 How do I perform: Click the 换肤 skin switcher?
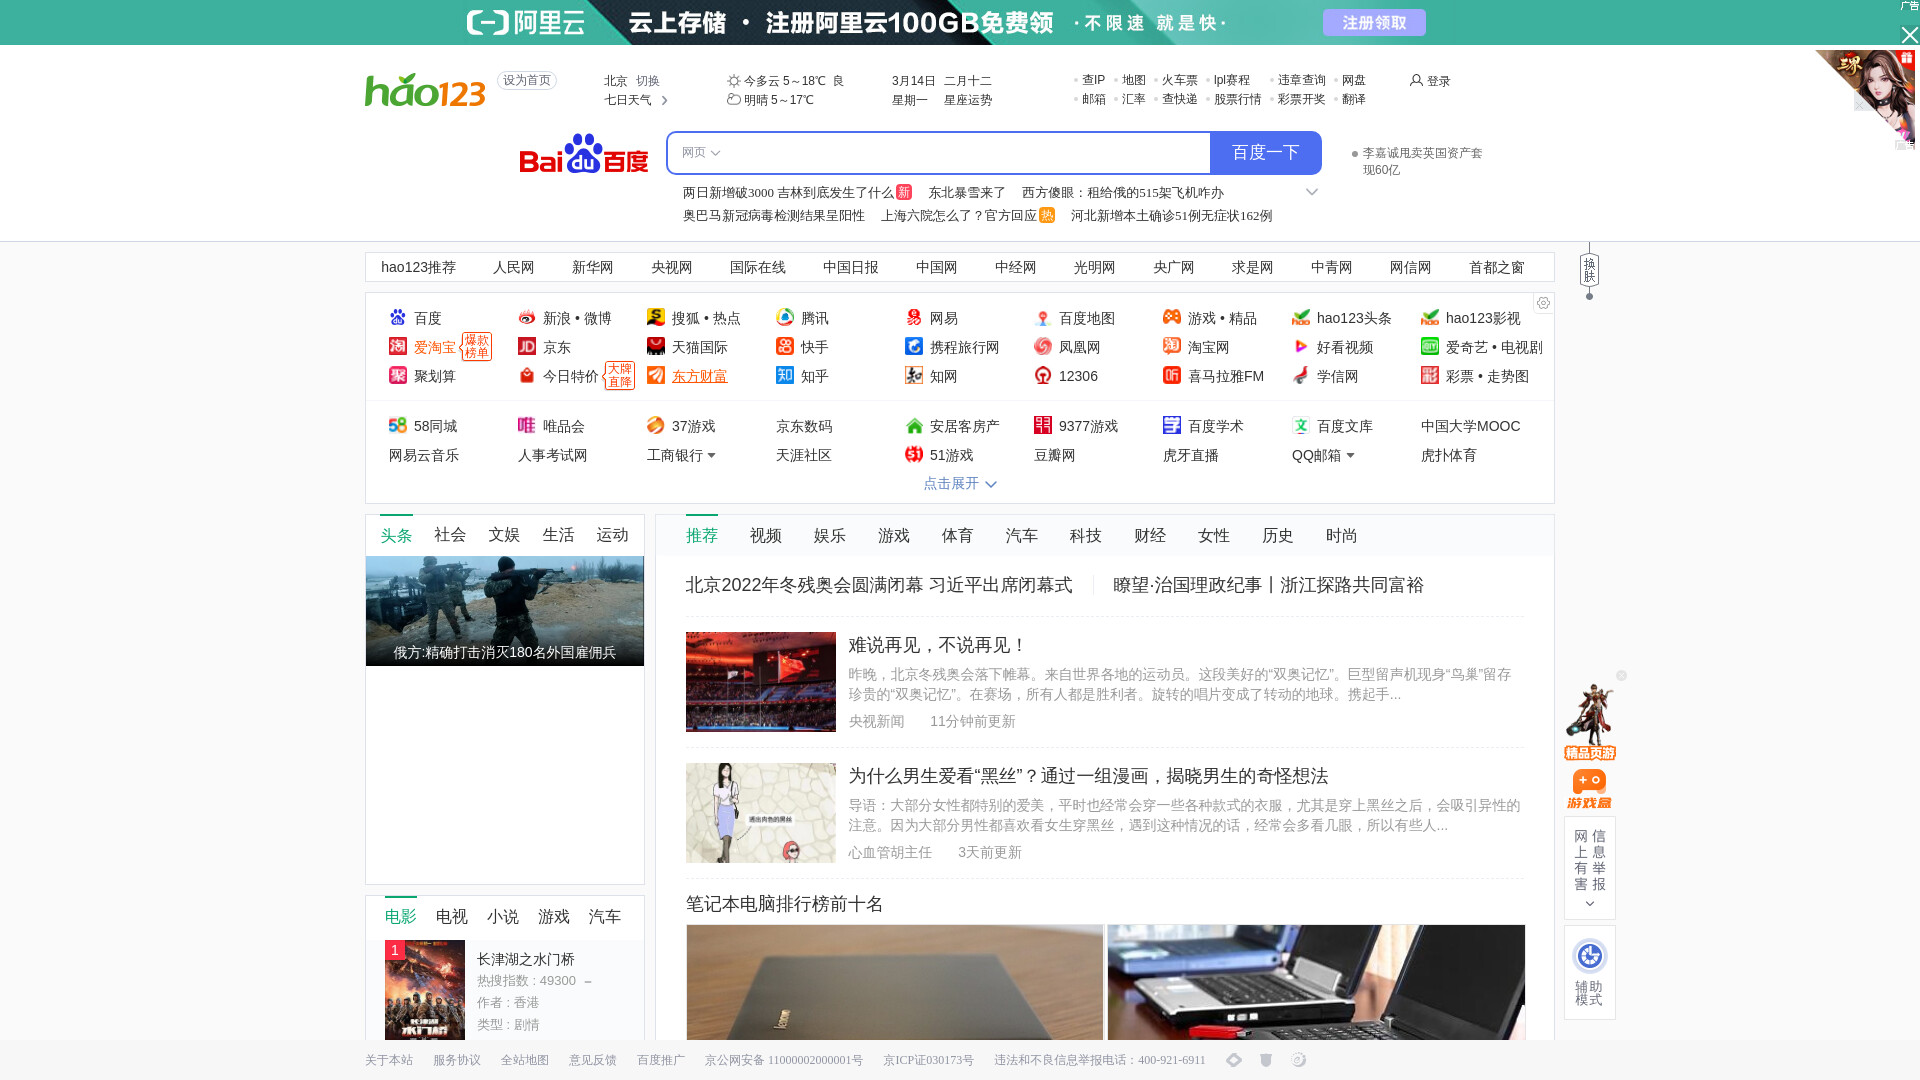[x=1589, y=270]
